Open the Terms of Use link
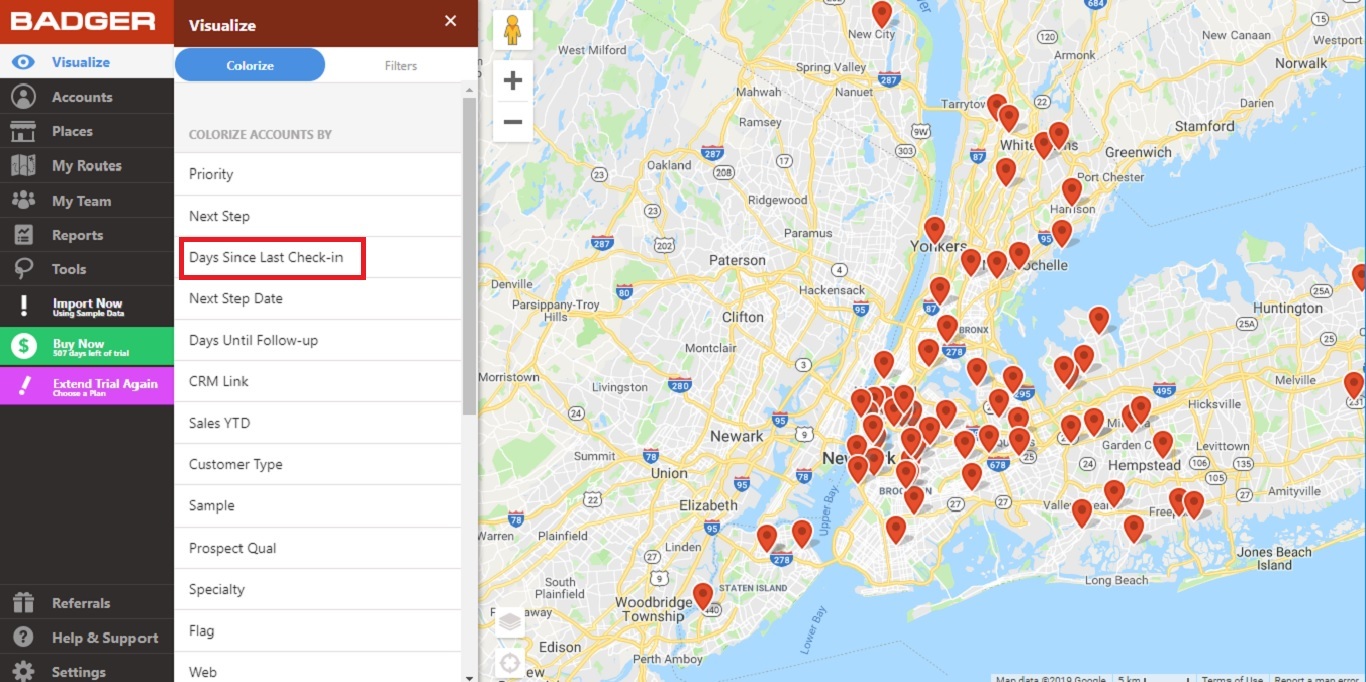Image resolution: width=1366 pixels, height=682 pixels. coord(1232,677)
